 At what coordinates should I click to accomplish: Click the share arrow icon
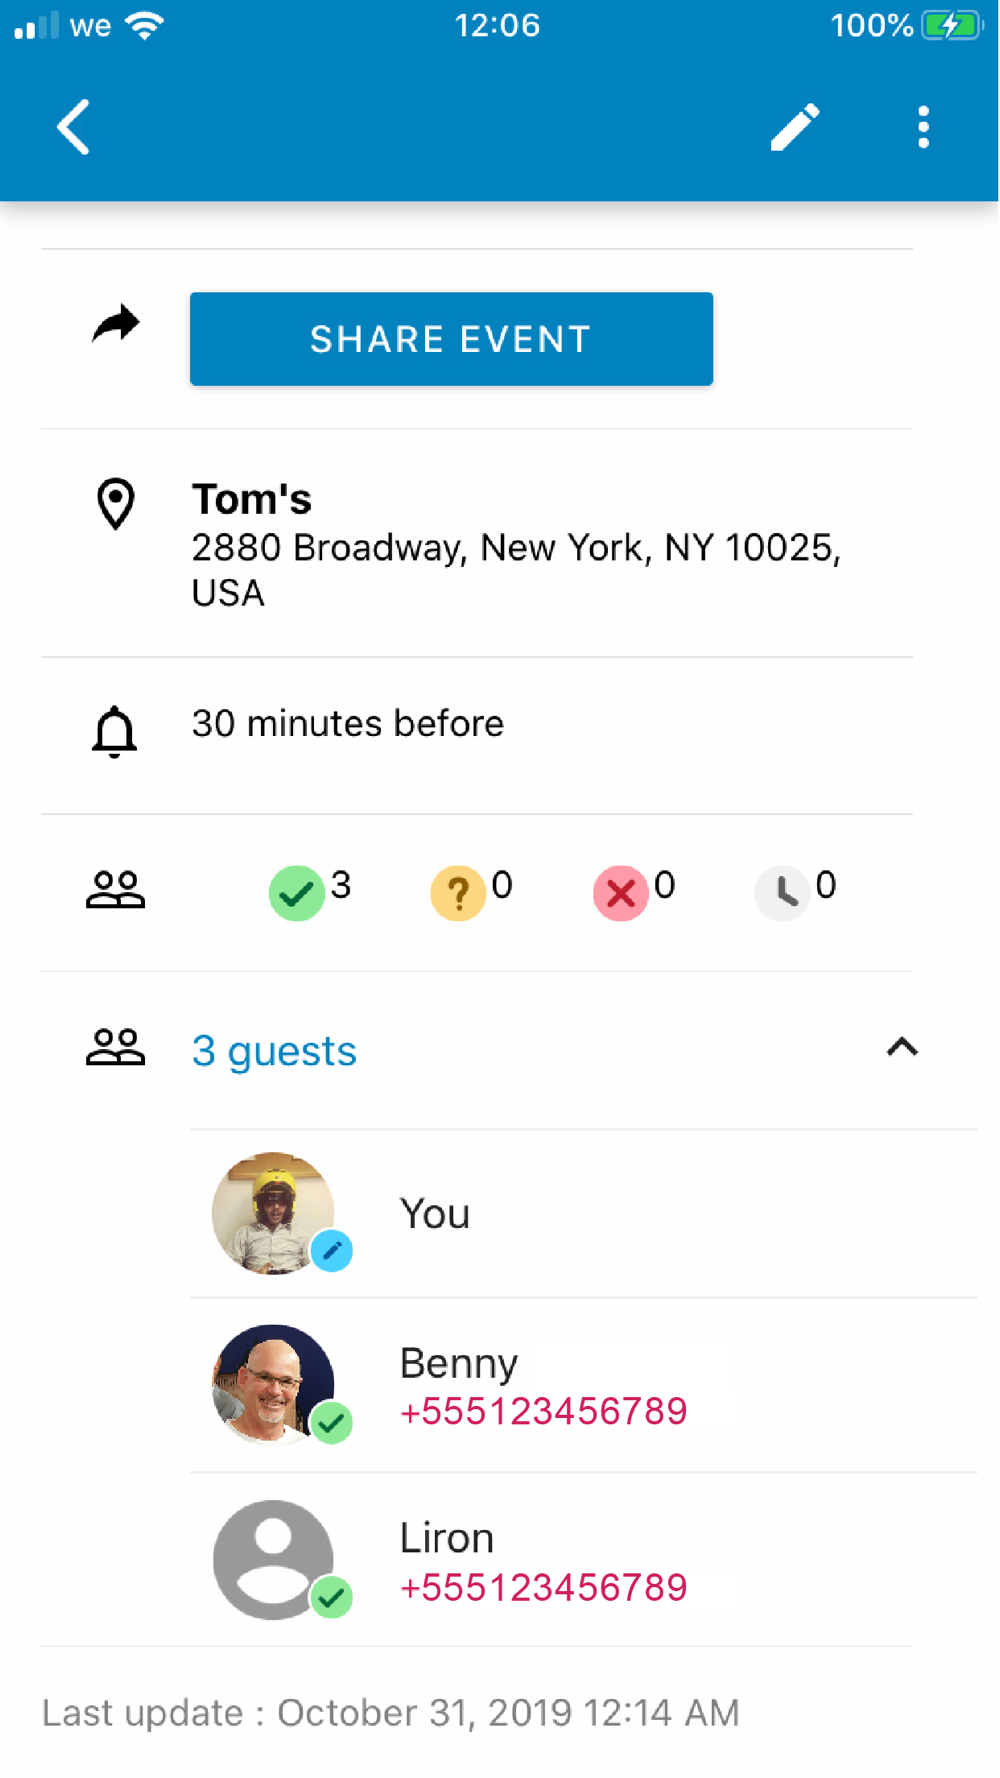coord(116,324)
